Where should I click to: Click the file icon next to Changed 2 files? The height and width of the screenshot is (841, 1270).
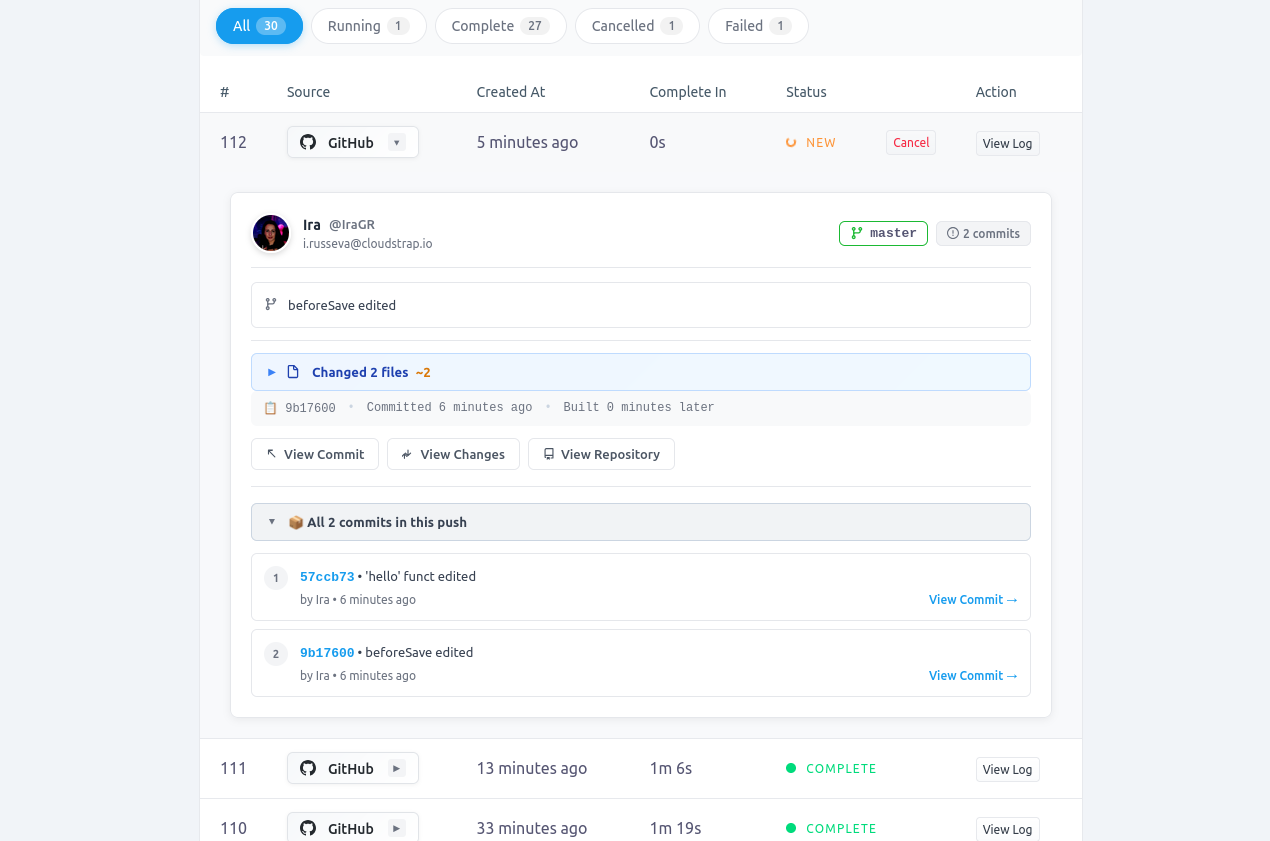(x=292, y=371)
